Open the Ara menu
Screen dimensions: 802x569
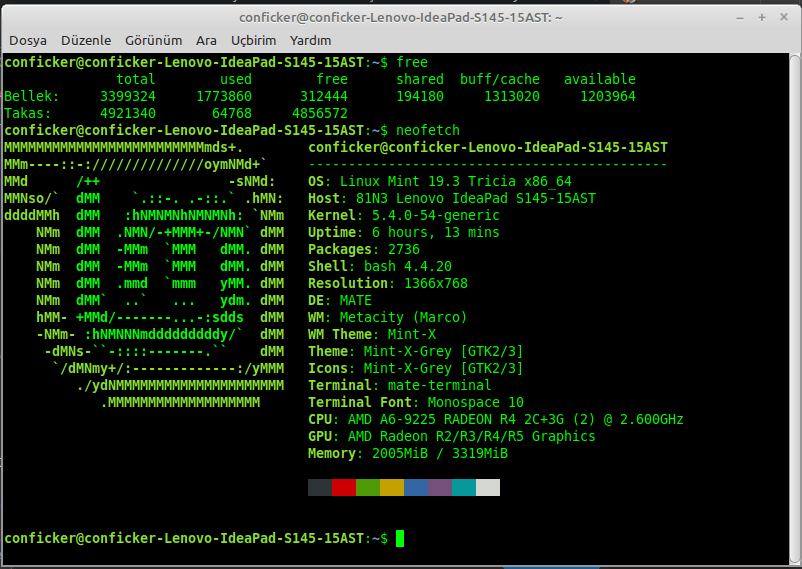[x=206, y=40]
